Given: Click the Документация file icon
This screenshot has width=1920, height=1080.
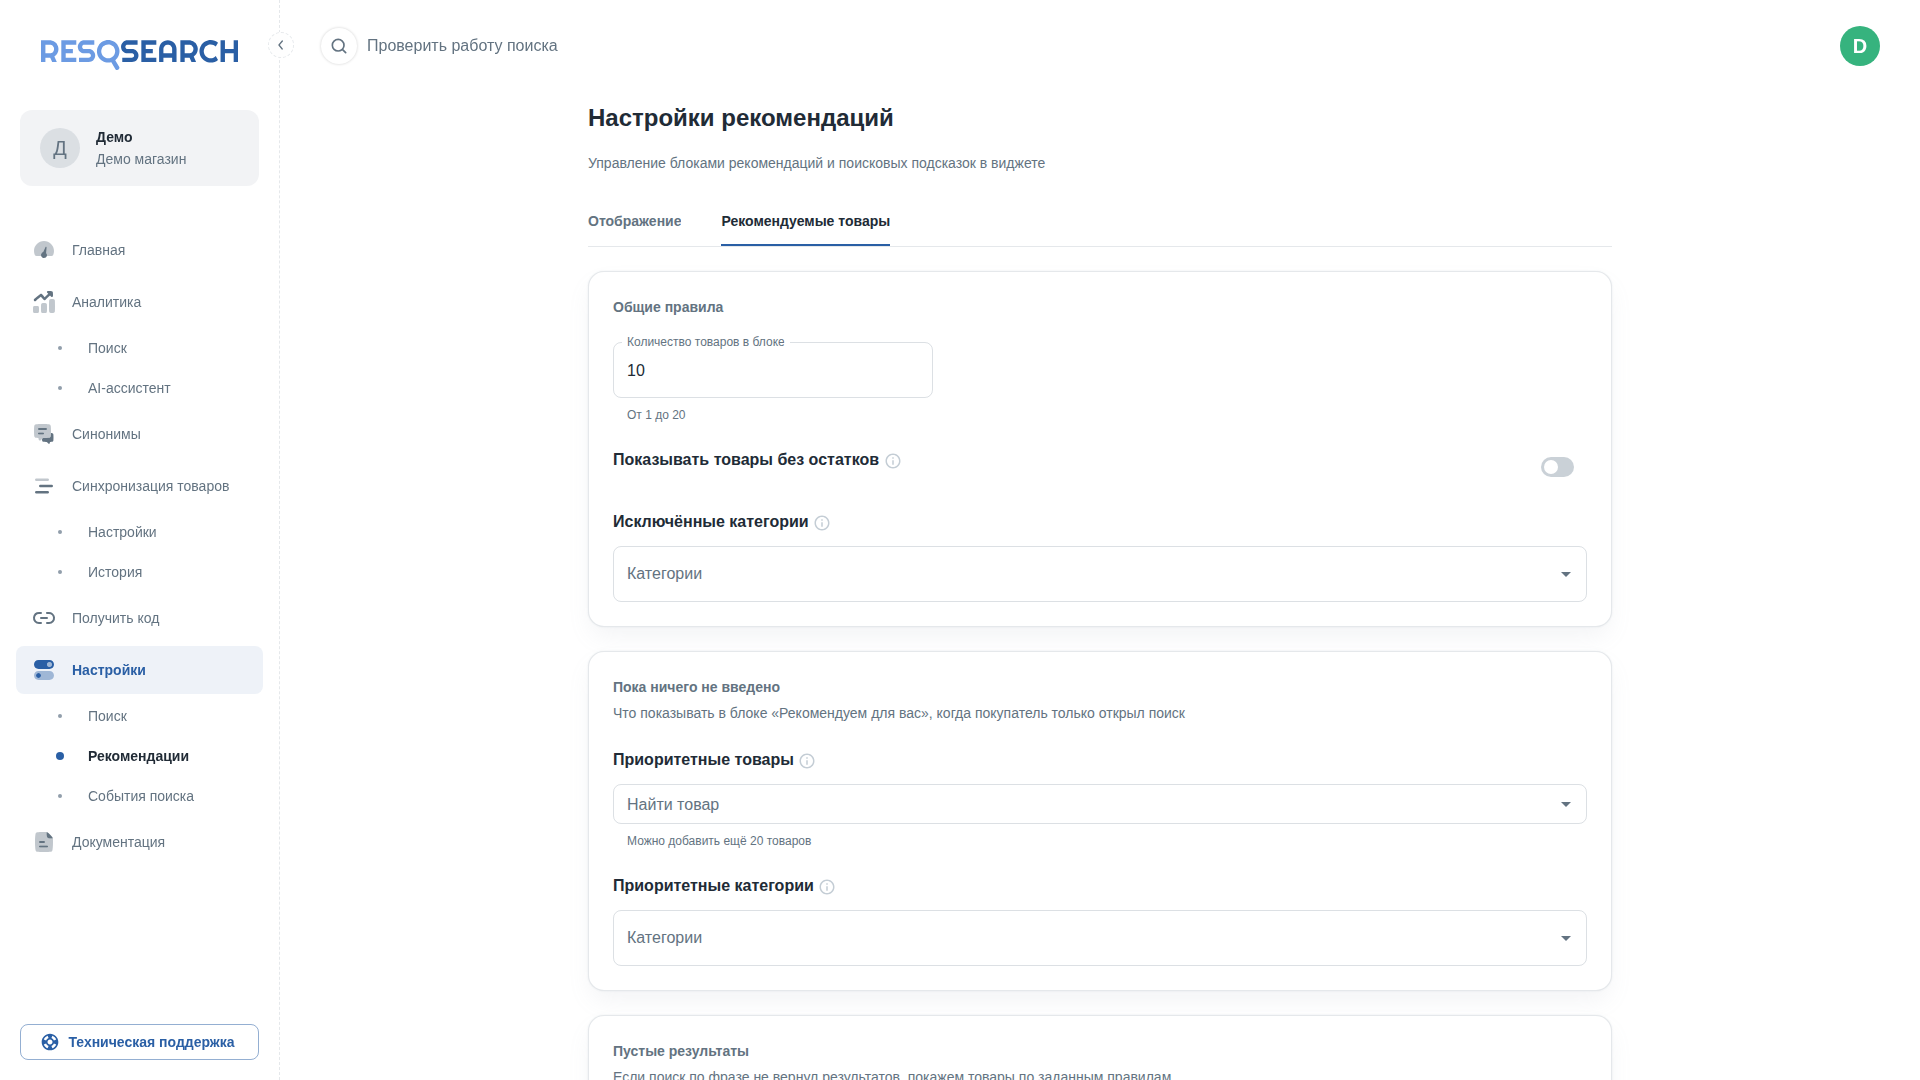Looking at the screenshot, I should point(44,842).
